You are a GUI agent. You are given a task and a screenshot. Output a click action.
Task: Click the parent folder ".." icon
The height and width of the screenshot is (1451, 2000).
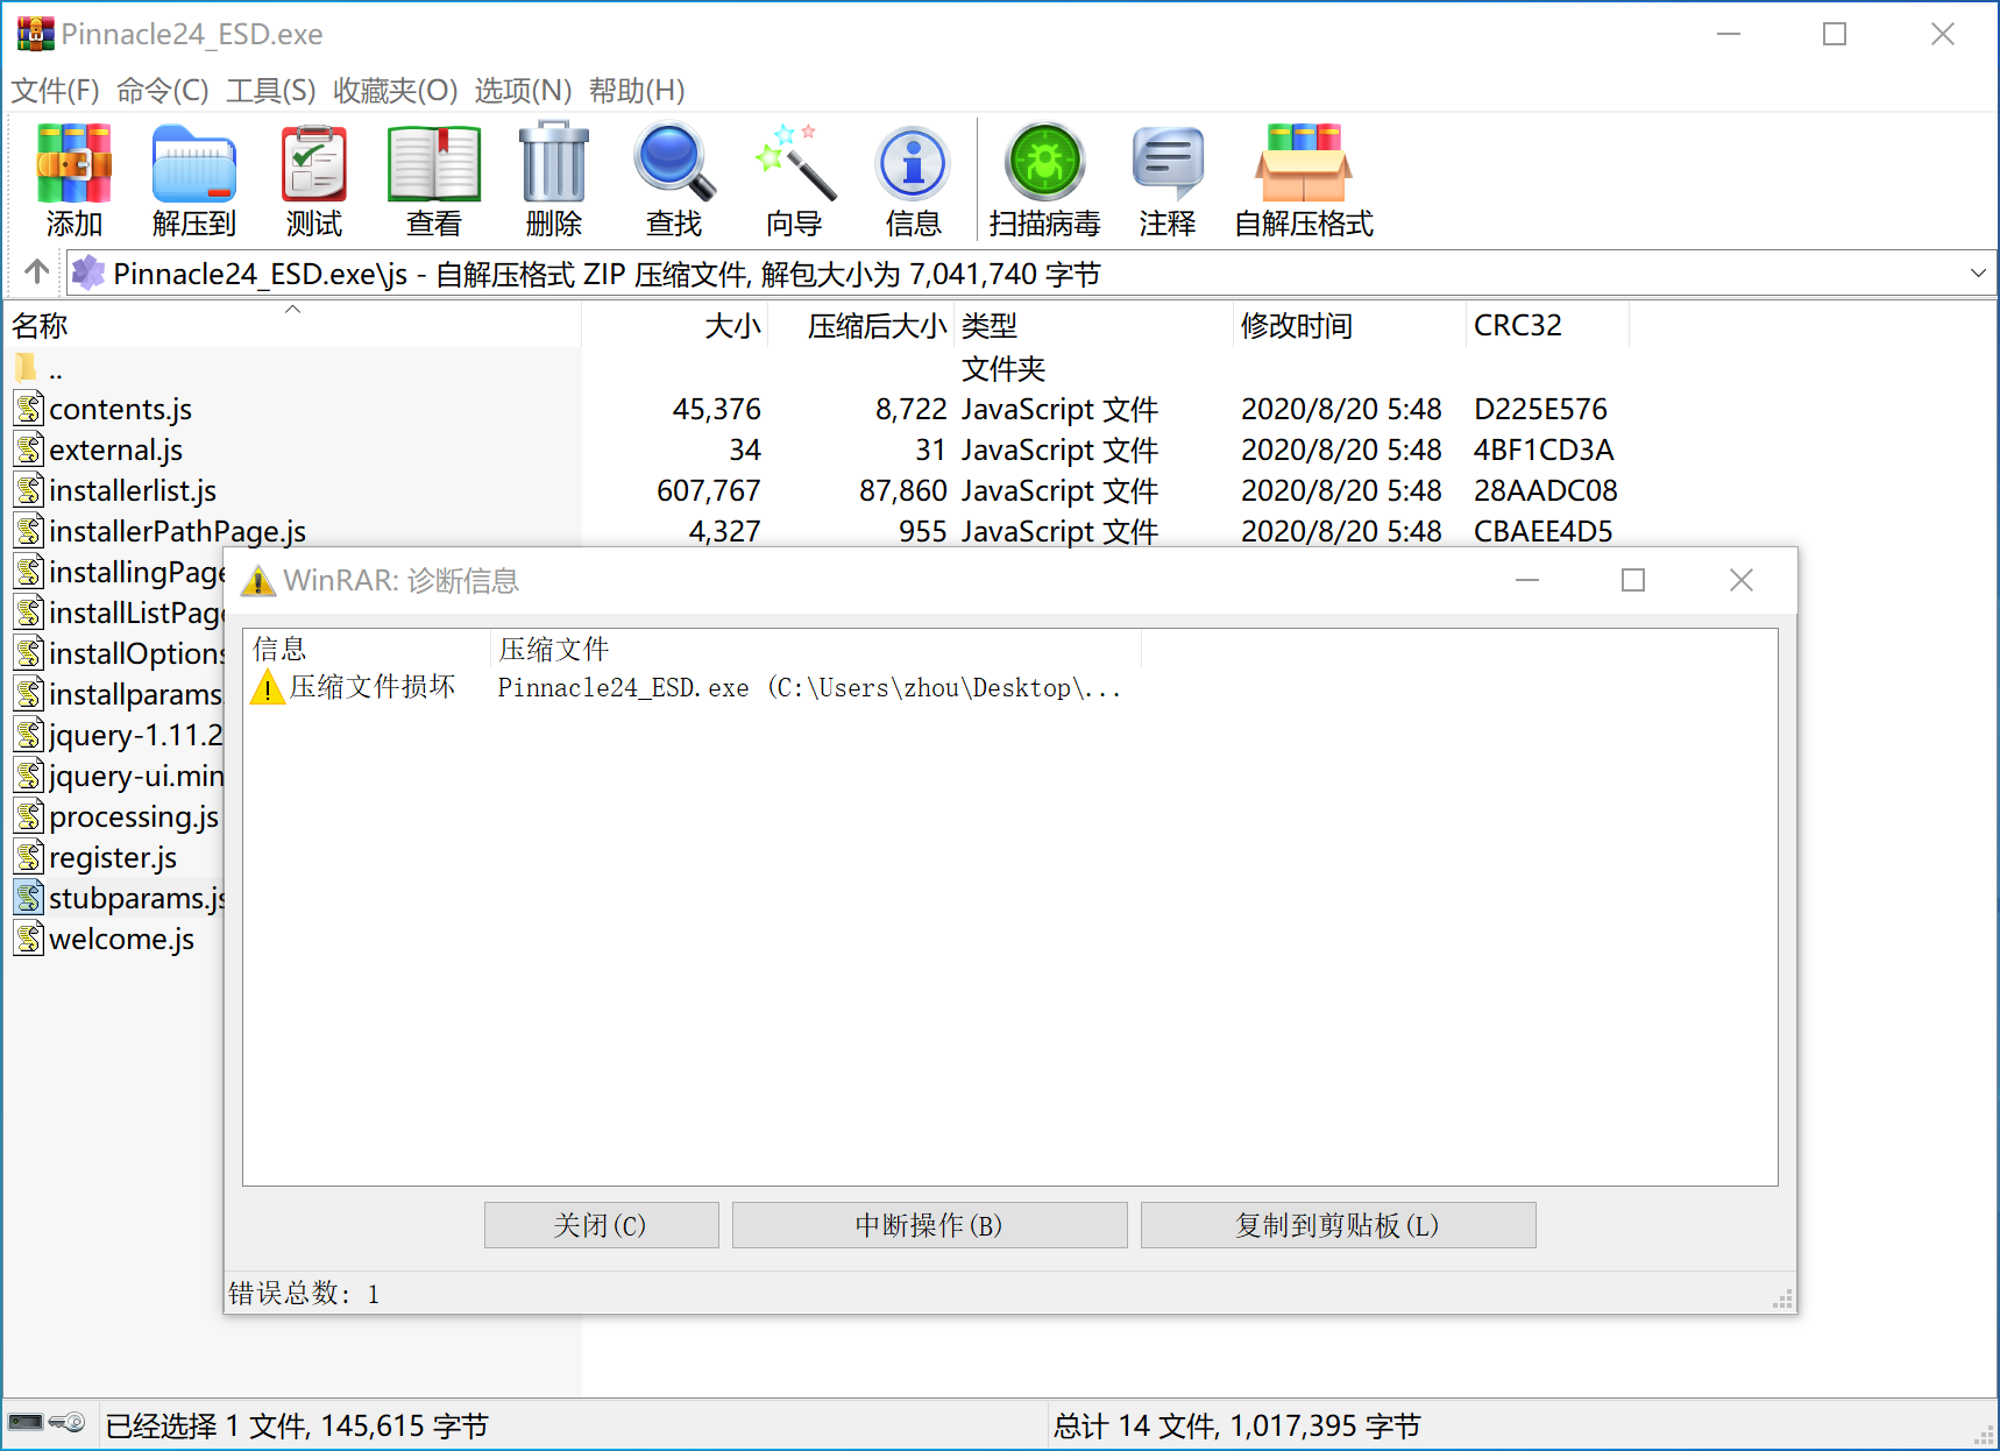27,368
